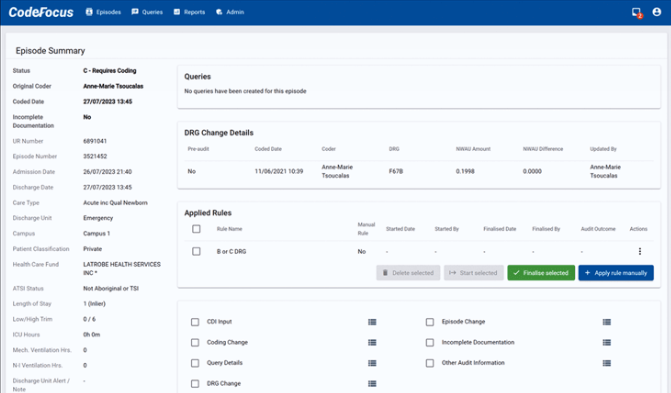Screen dimensions: 671x393
Task: Click the Episode Number value 3521452
Action: pos(95,156)
